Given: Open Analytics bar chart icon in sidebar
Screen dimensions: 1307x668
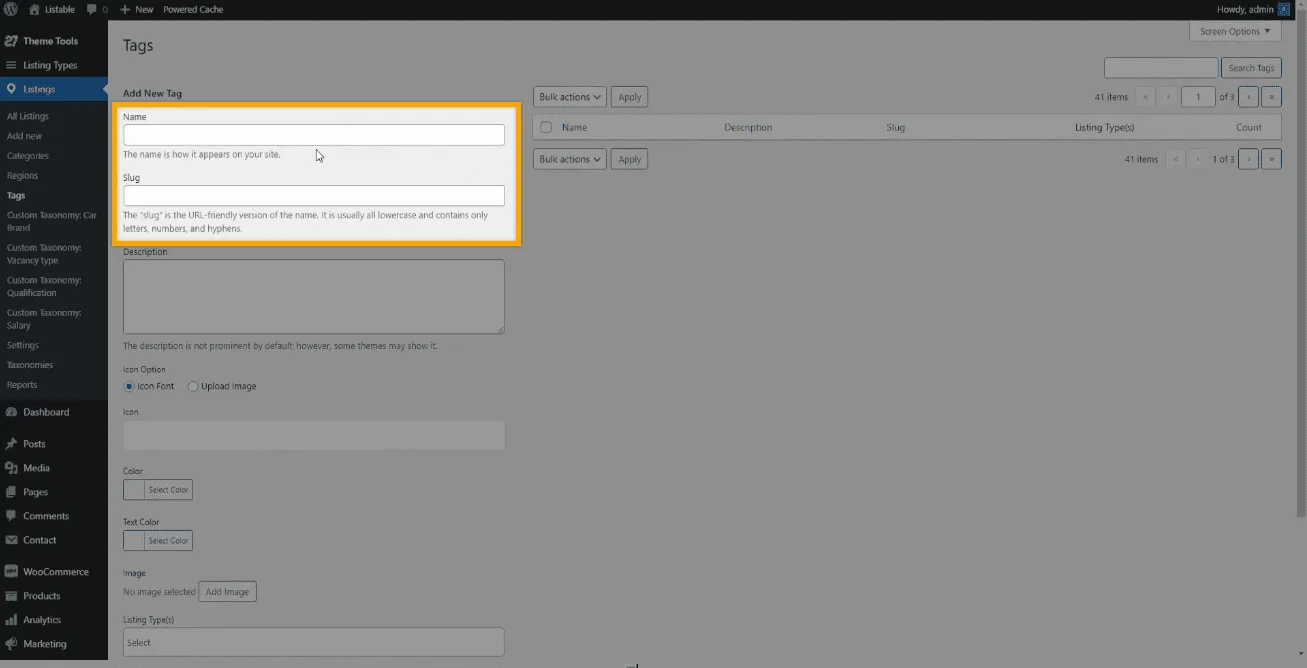Looking at the screenshot, I should point(11,620).
